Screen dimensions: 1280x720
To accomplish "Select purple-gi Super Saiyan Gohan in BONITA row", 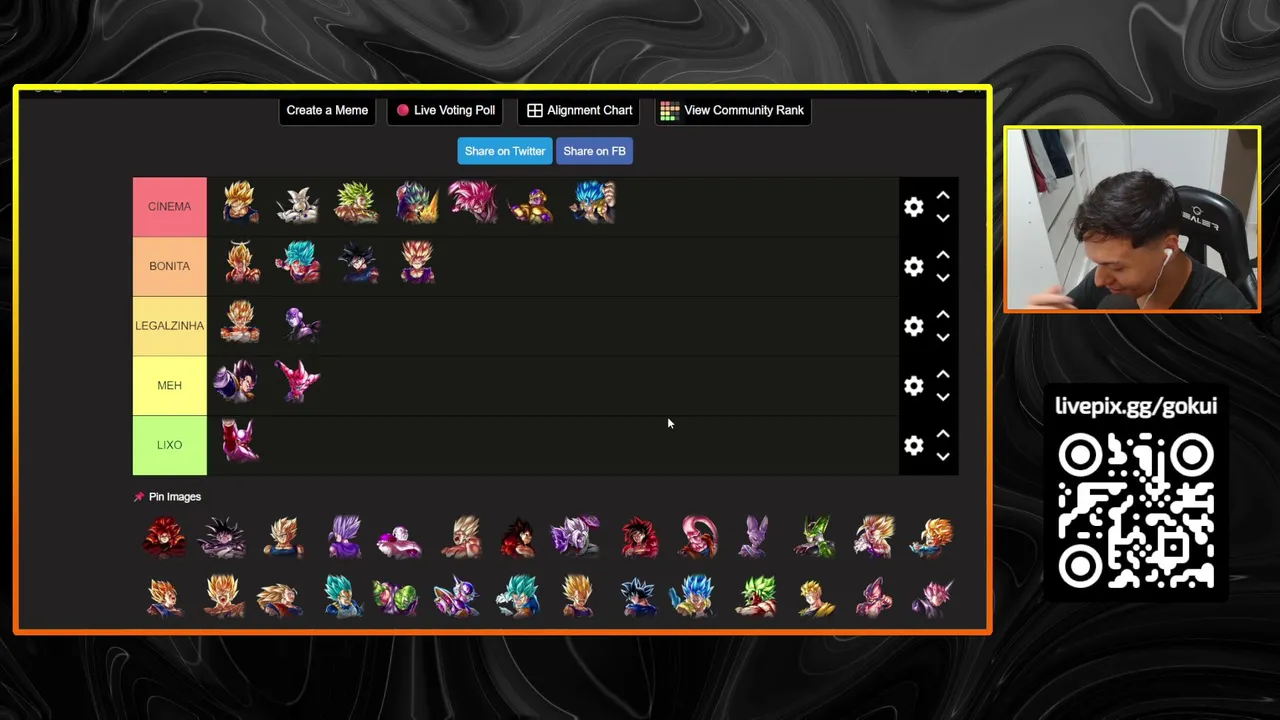I will tap(416, 263).
